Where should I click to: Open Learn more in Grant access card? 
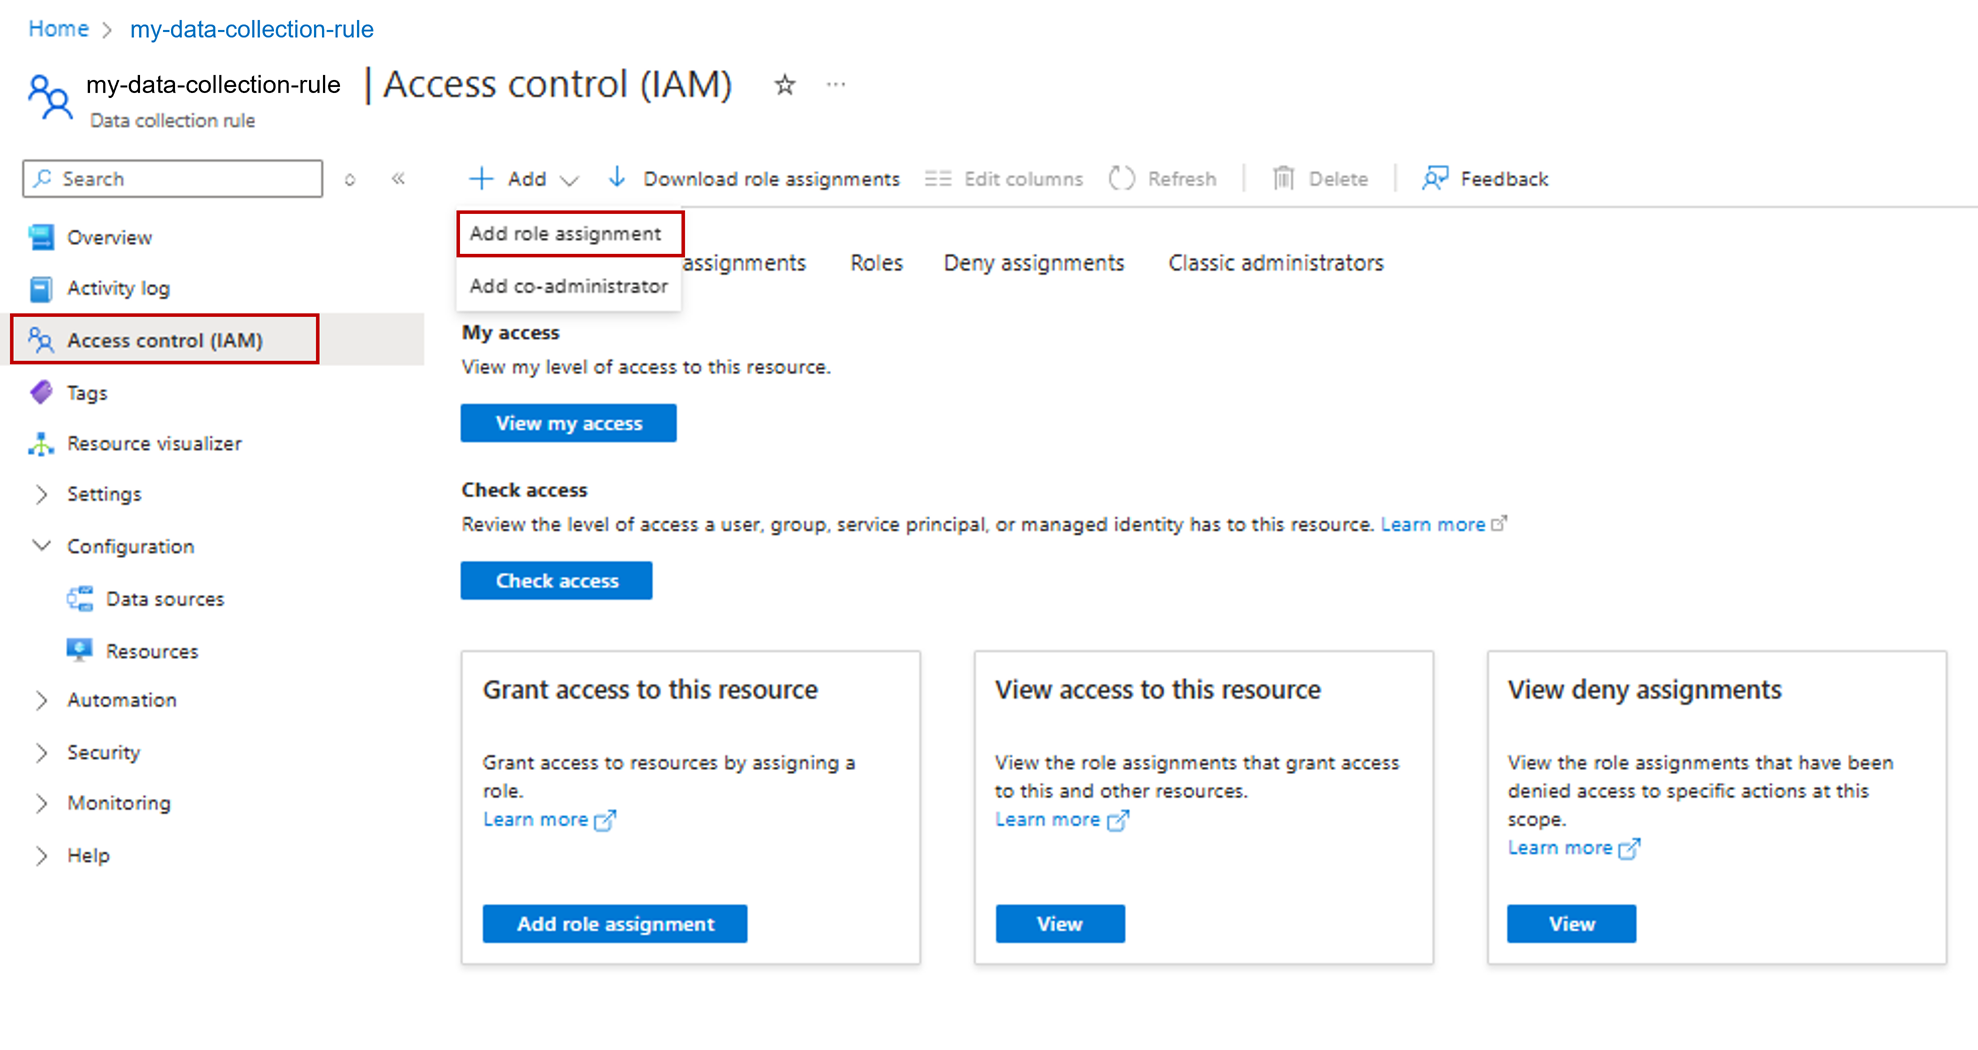pos(537,819)
